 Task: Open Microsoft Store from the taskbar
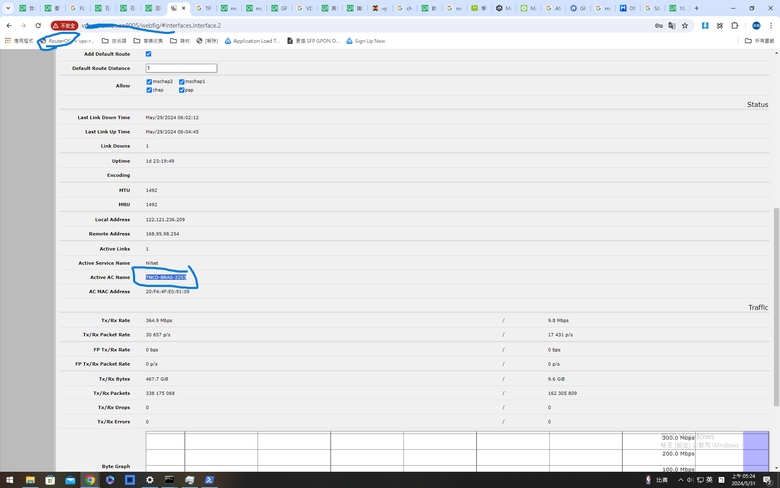(50, 480)
